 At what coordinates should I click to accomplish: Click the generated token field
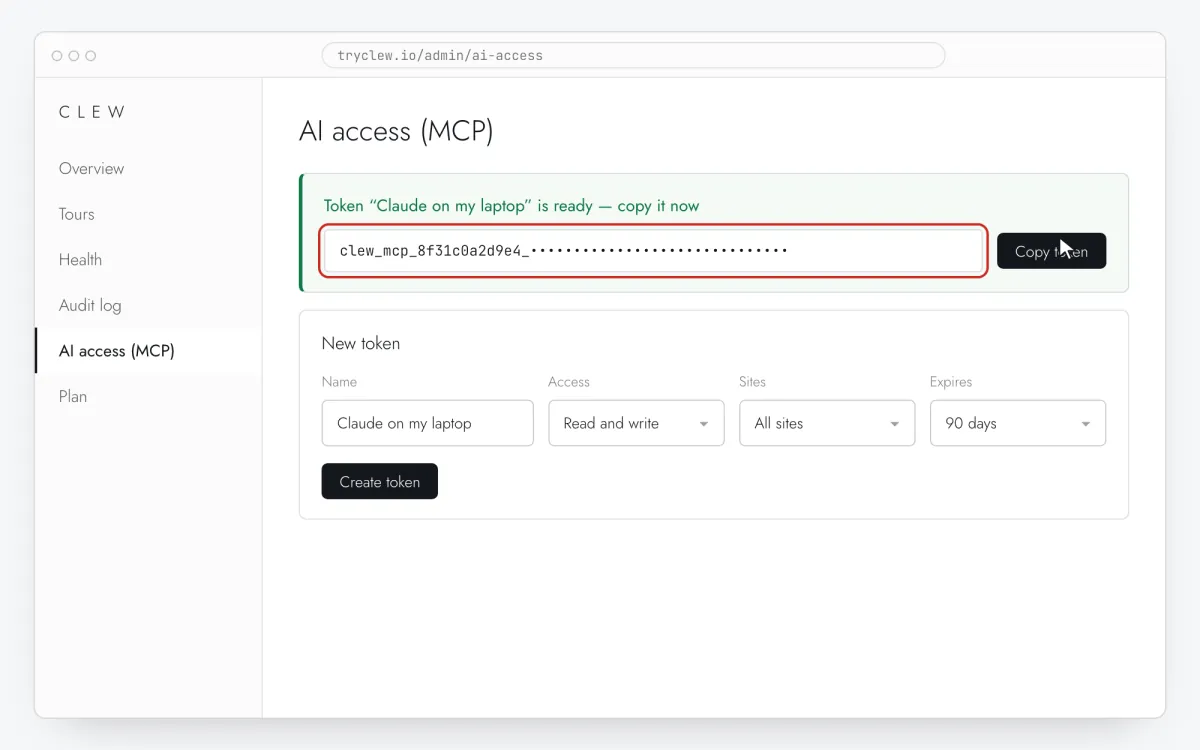click(653, 251)
